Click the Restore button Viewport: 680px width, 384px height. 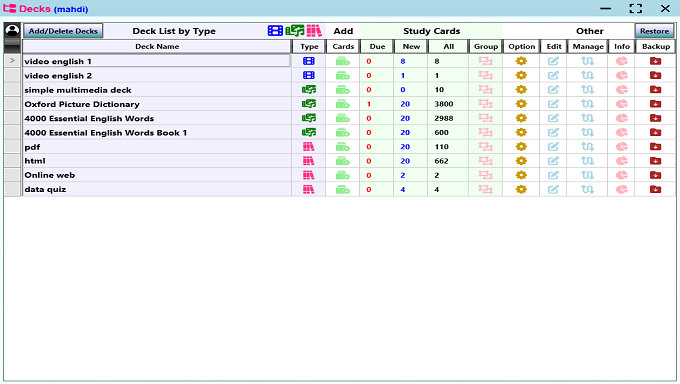pos(654,31)
